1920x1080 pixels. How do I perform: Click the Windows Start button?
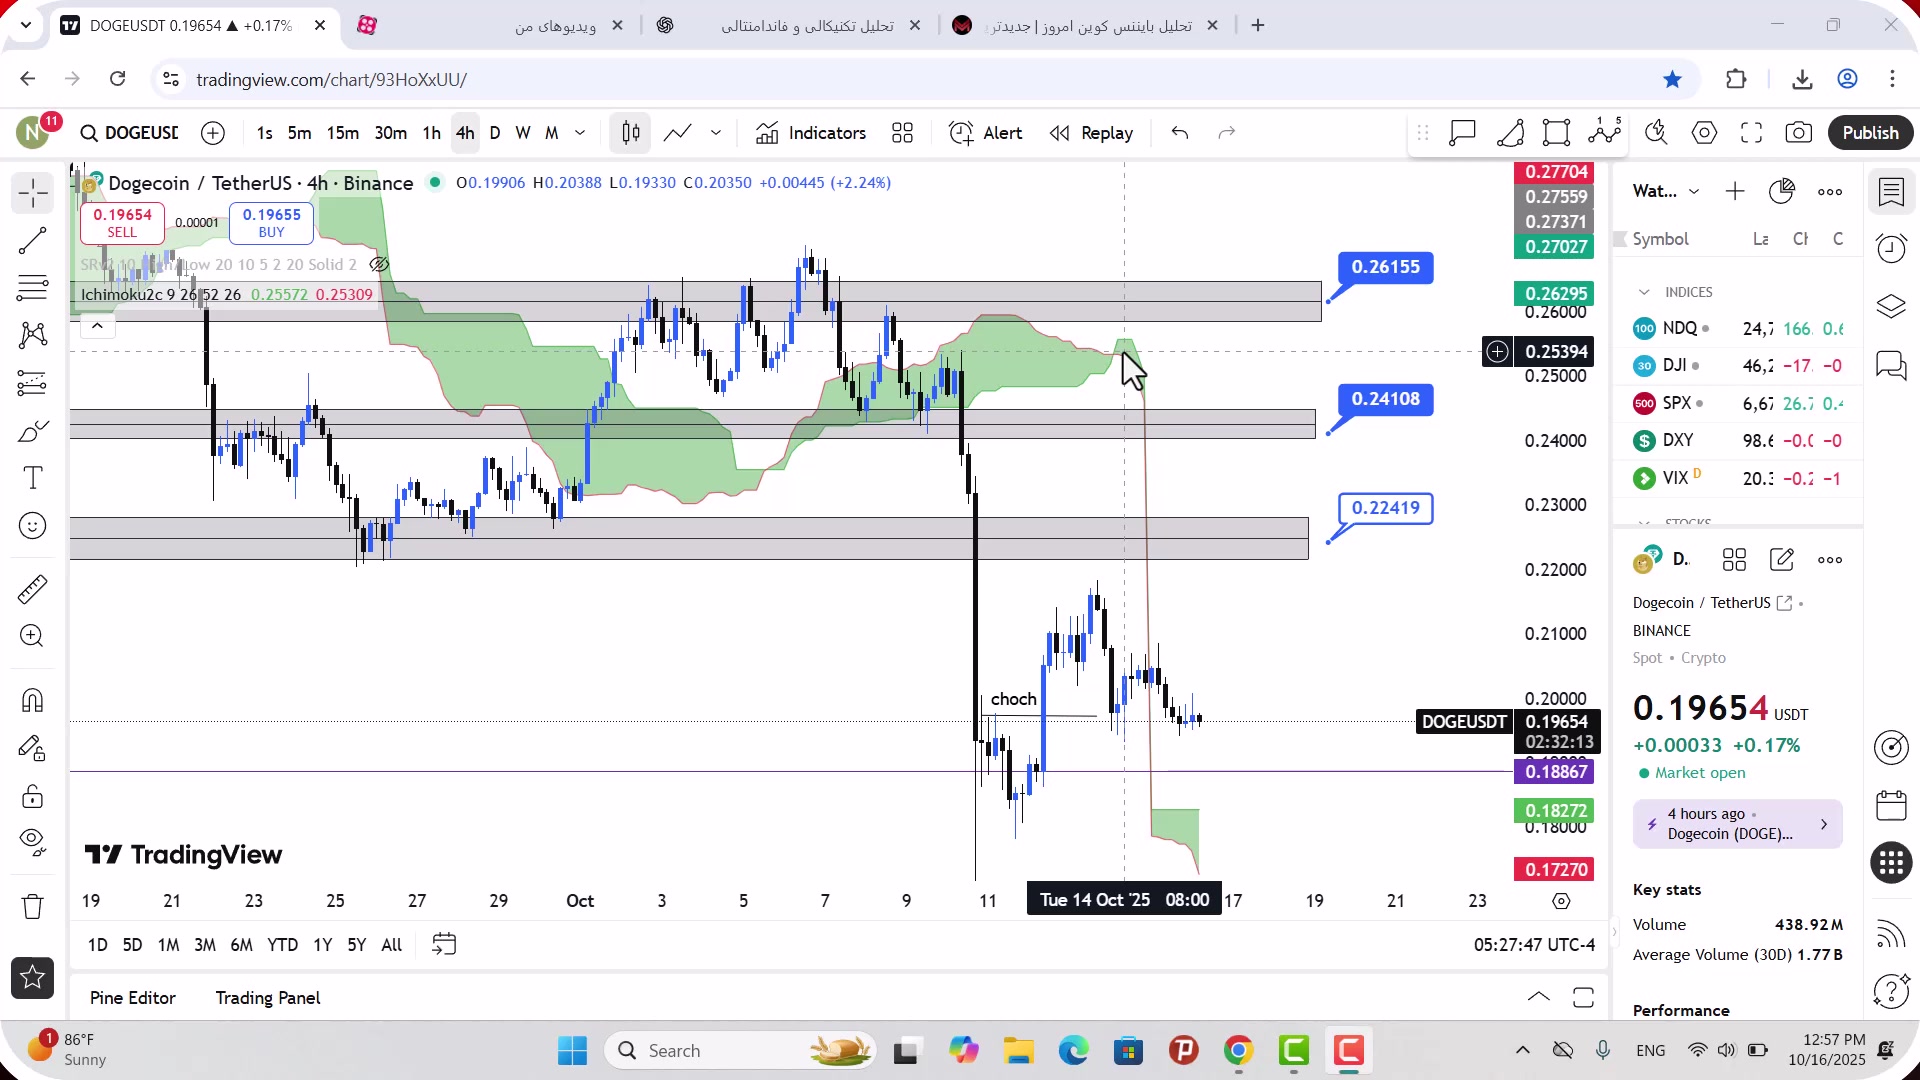coord(572,1051)
